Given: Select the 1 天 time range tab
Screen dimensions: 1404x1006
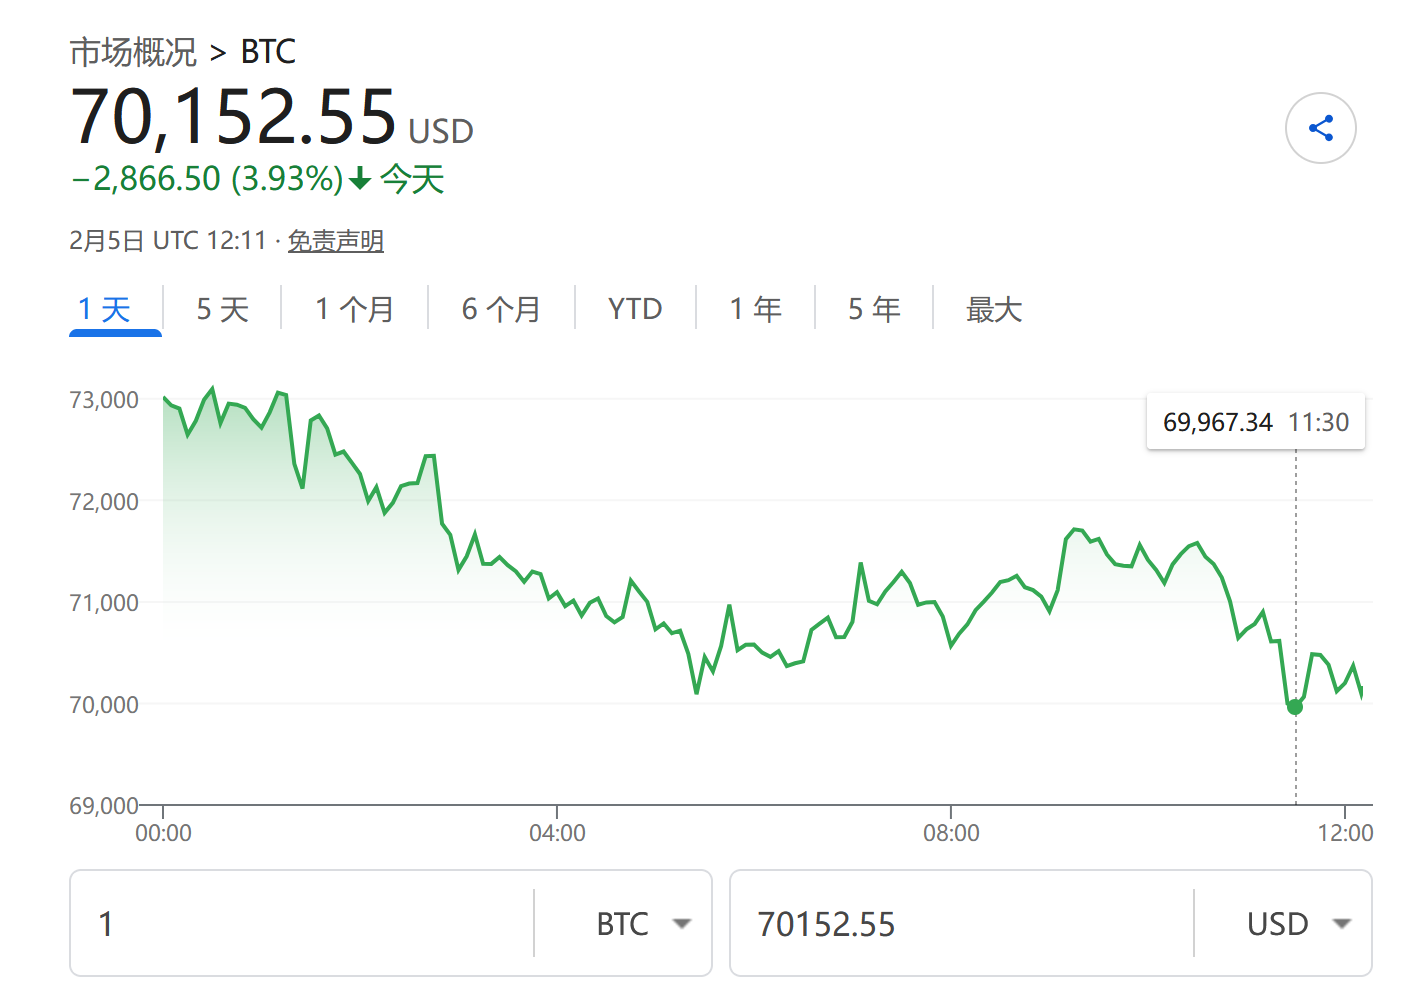Looking at the screenshot, I should tap(105, 310).
